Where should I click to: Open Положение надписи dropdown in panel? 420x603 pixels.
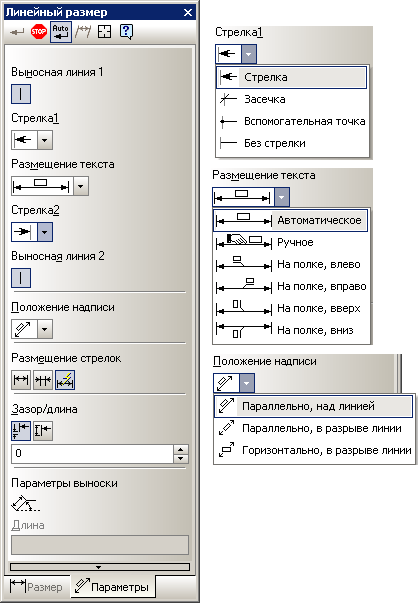45,330
